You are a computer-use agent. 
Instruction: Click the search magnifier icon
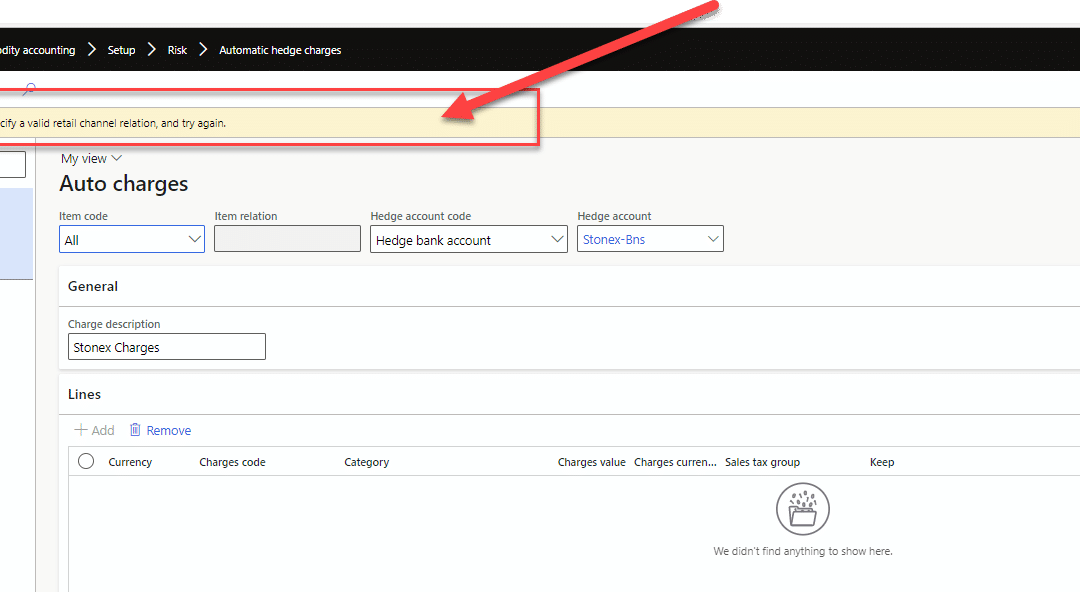[x=29, y=88]
